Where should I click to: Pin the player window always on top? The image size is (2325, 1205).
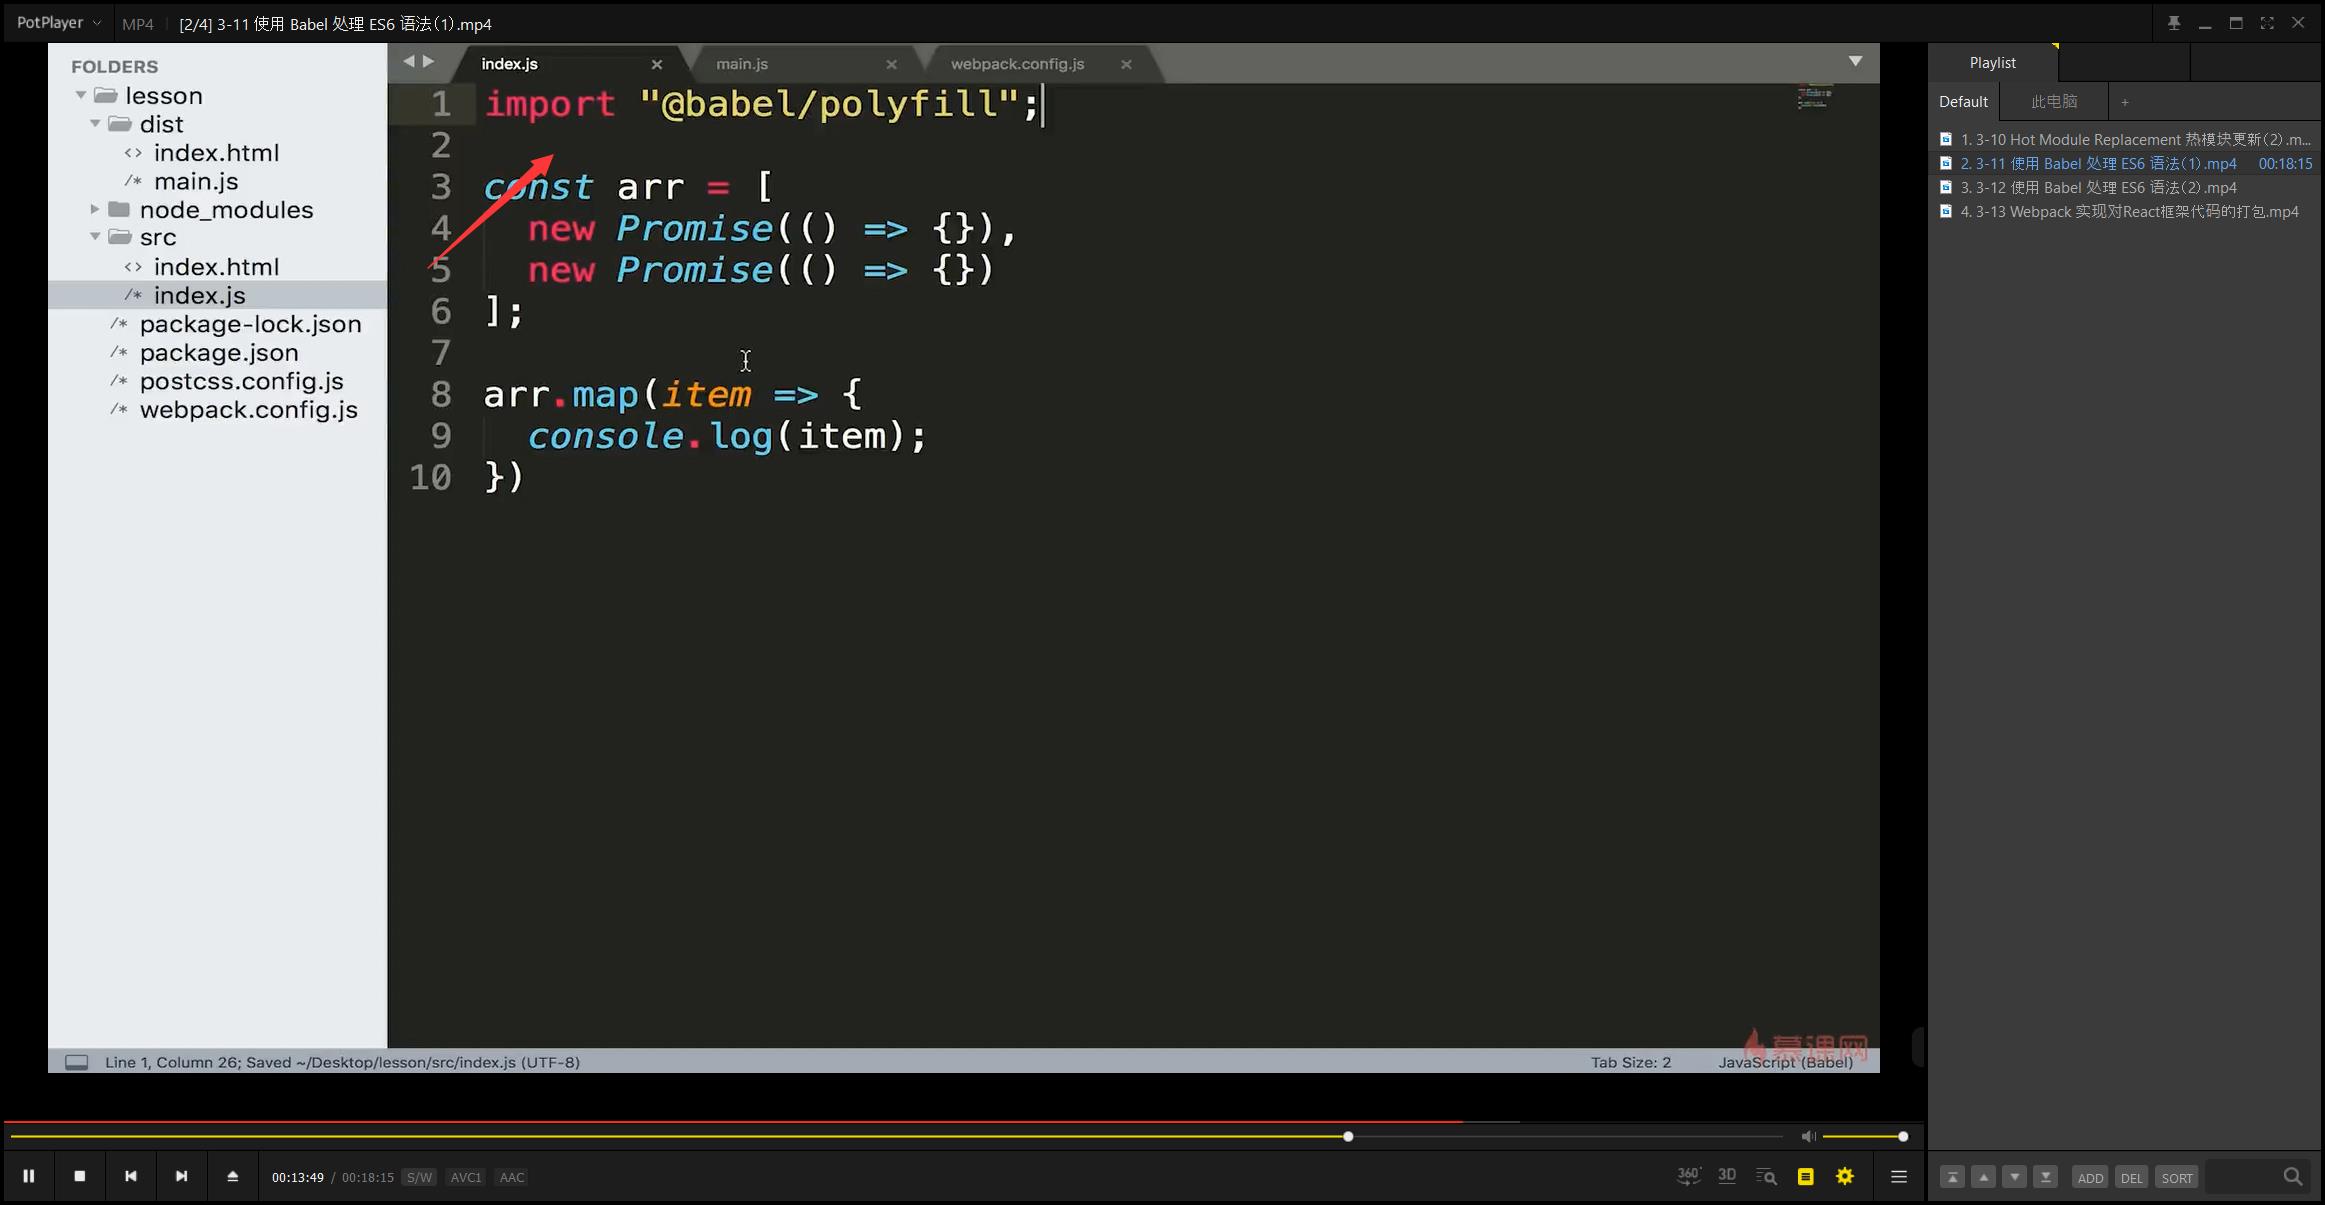(2173, 23)
